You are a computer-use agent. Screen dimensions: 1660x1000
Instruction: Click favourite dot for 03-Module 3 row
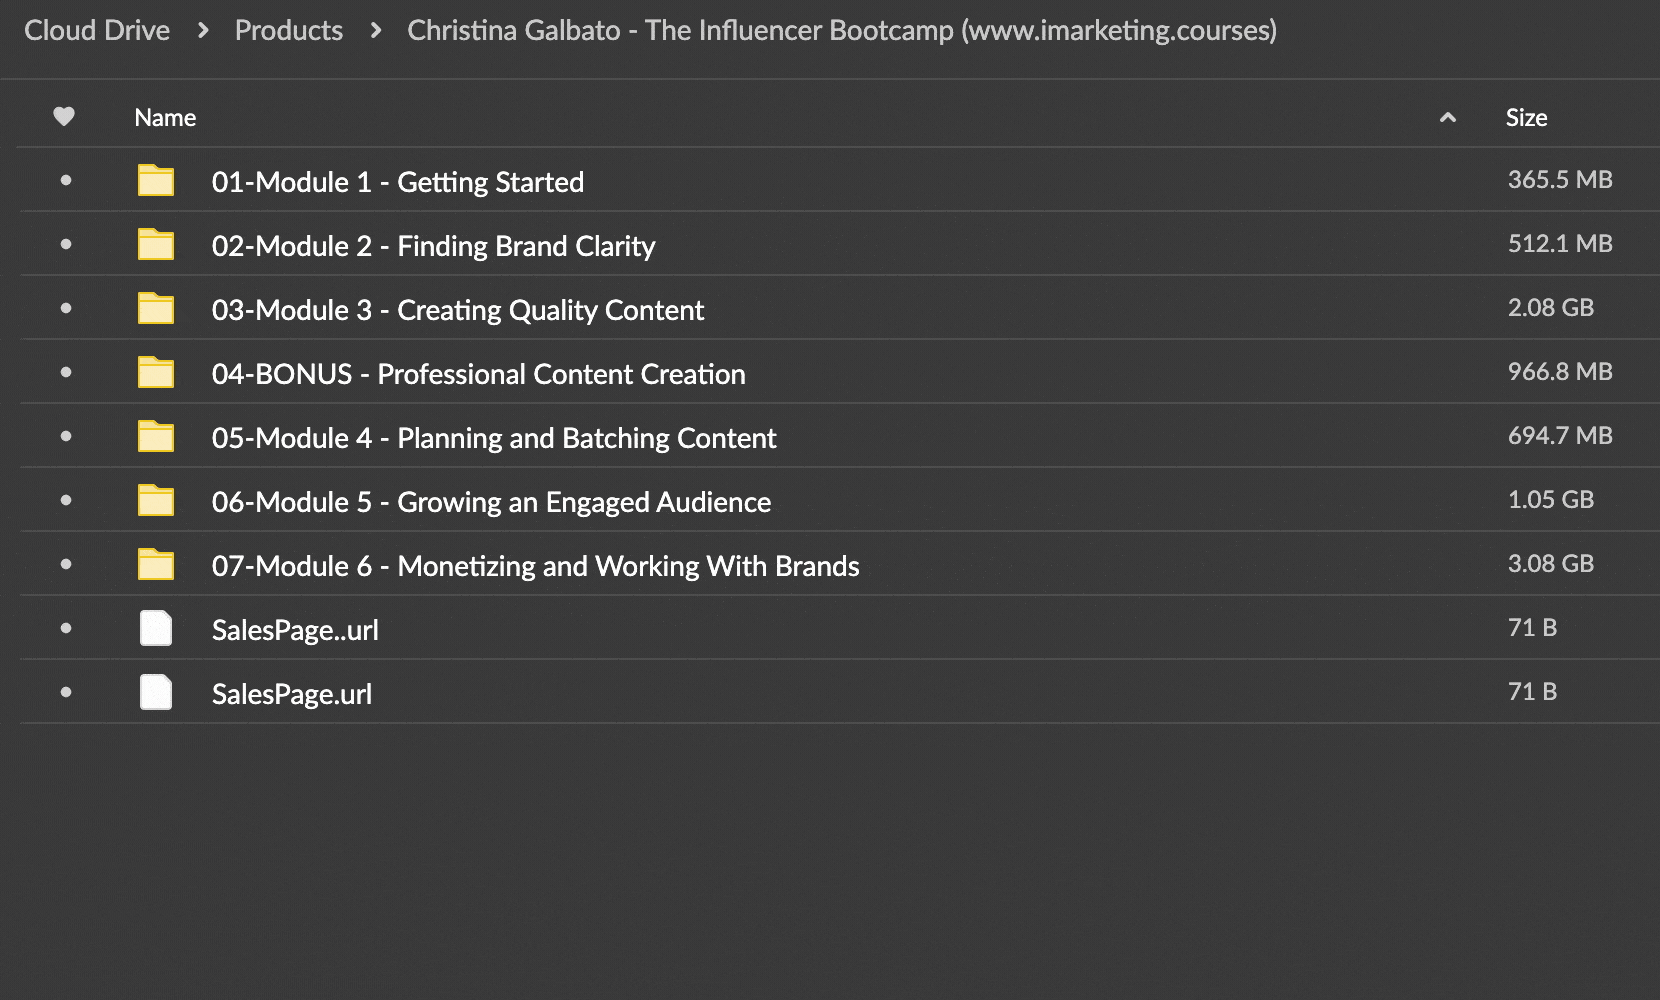(x=66, y=308)
